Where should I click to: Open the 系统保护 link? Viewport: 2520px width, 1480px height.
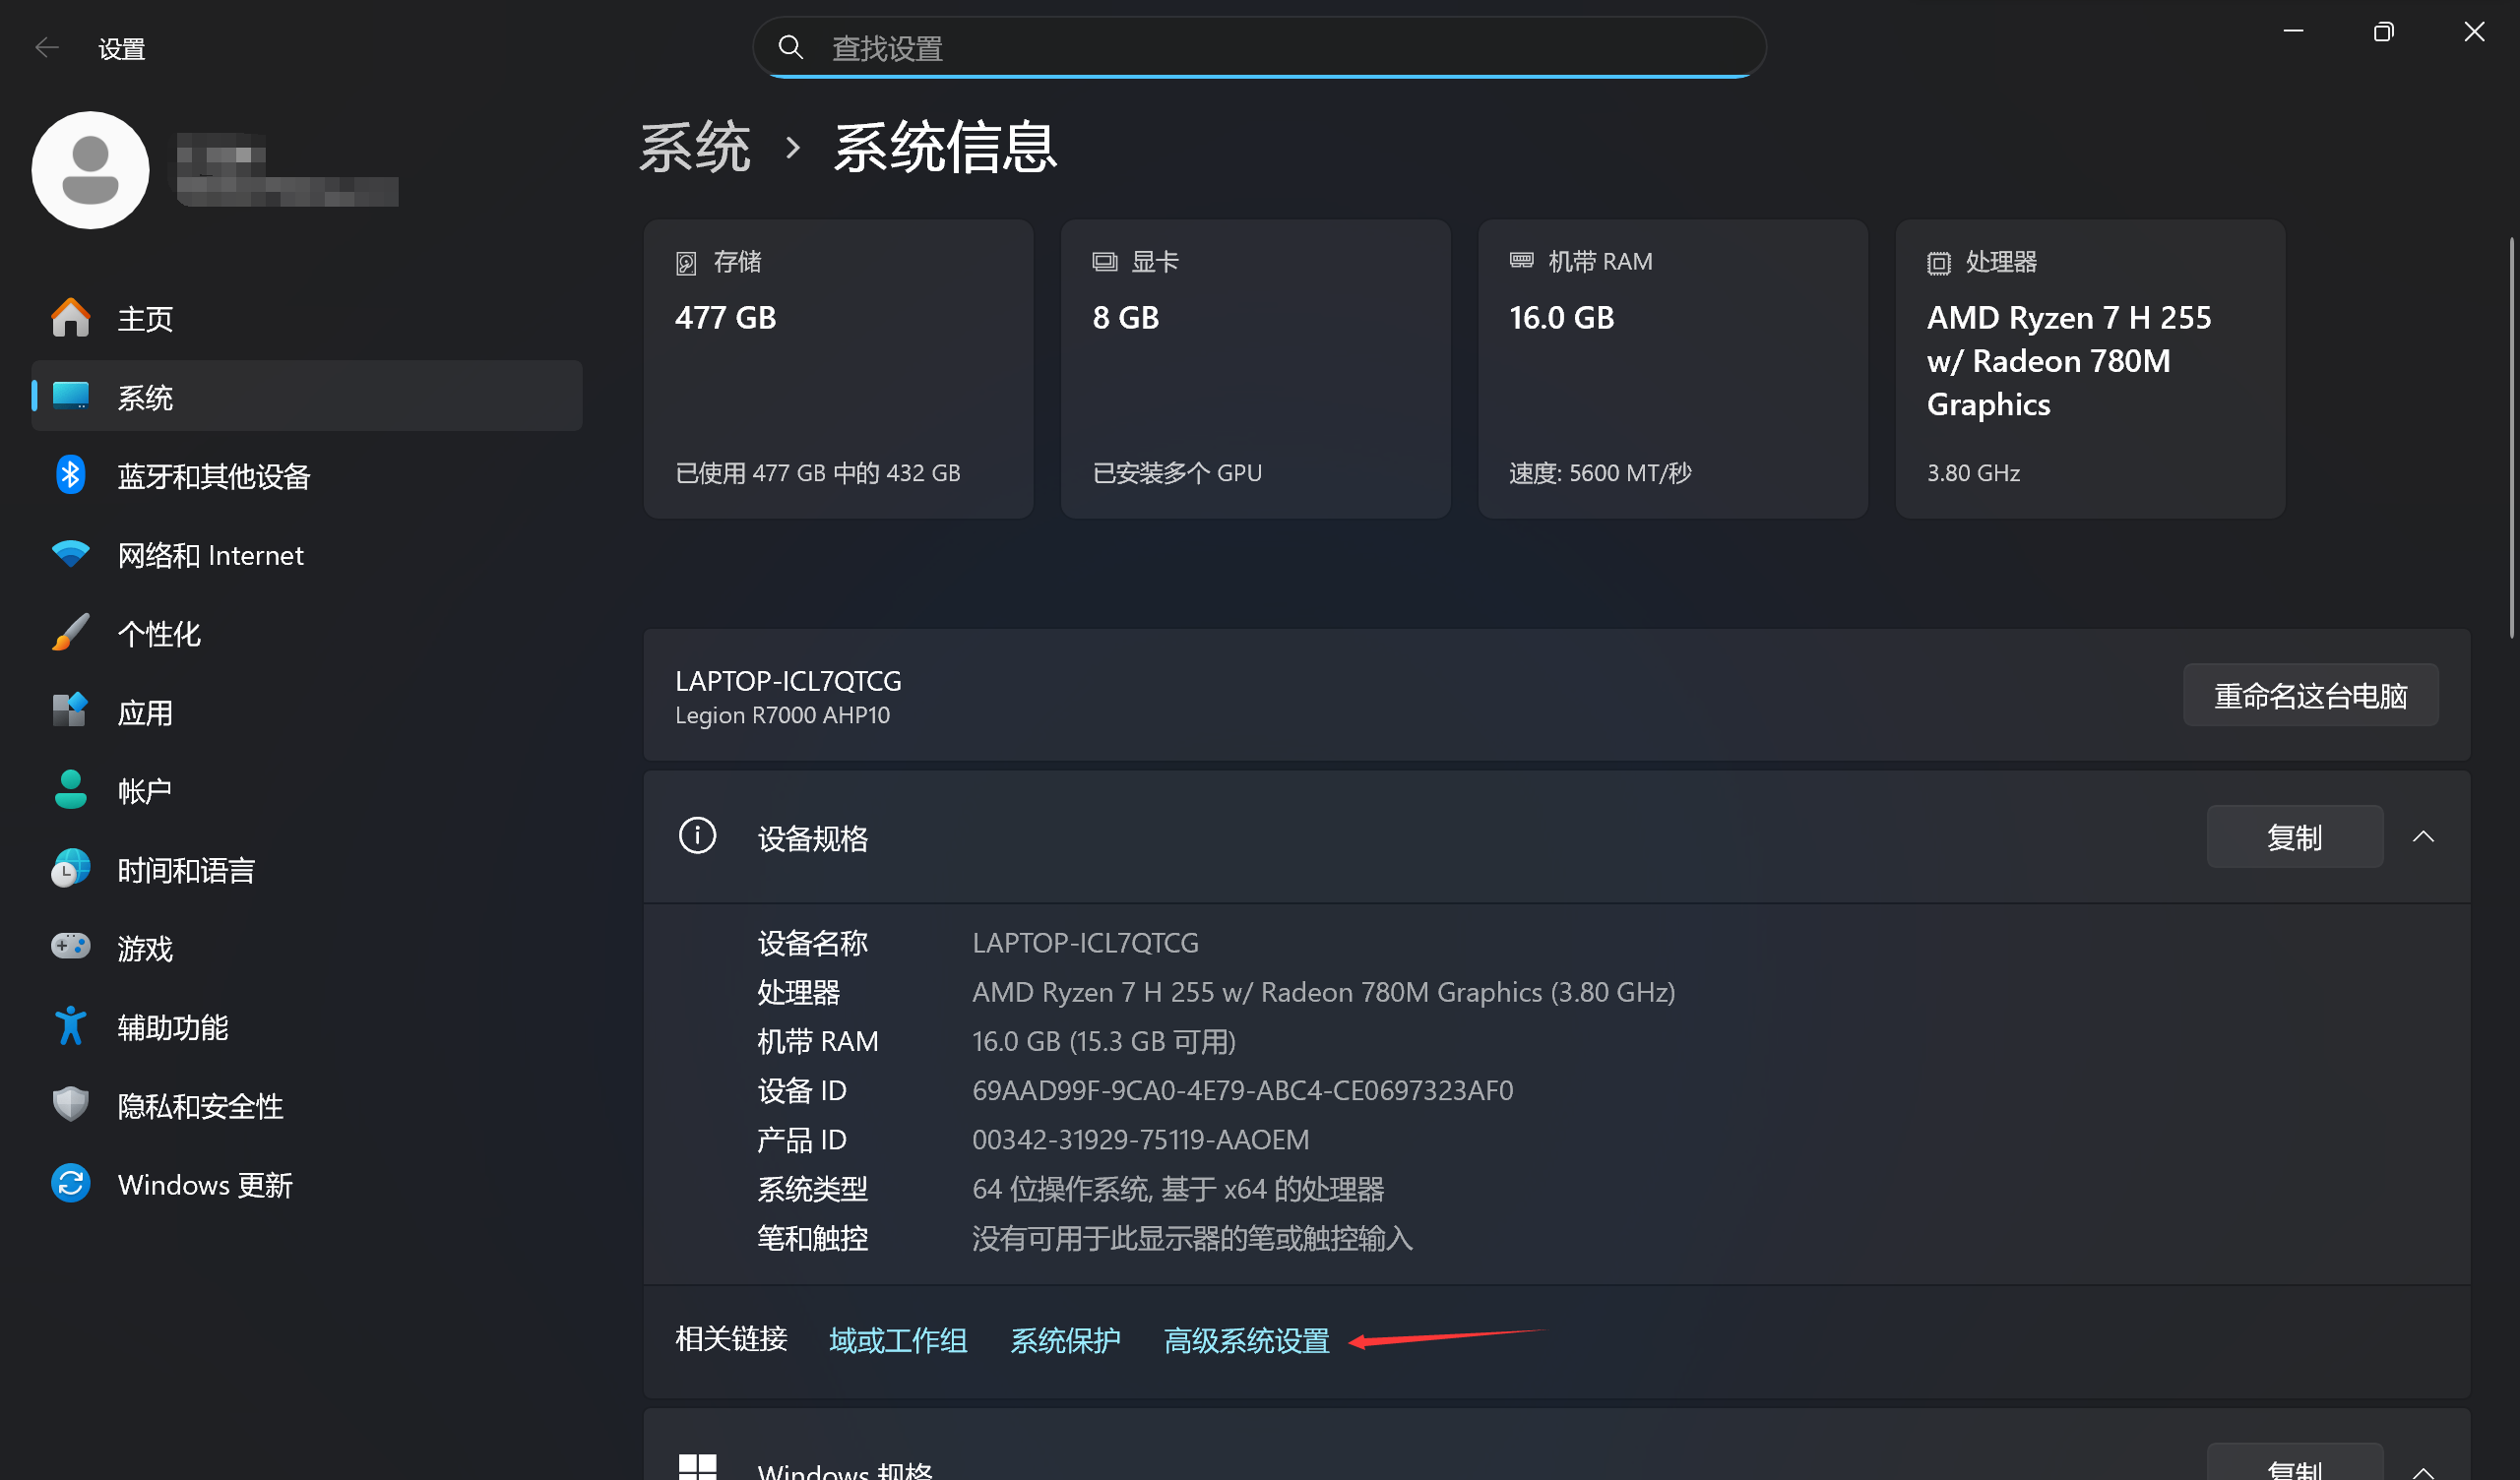[1064, 1340]
